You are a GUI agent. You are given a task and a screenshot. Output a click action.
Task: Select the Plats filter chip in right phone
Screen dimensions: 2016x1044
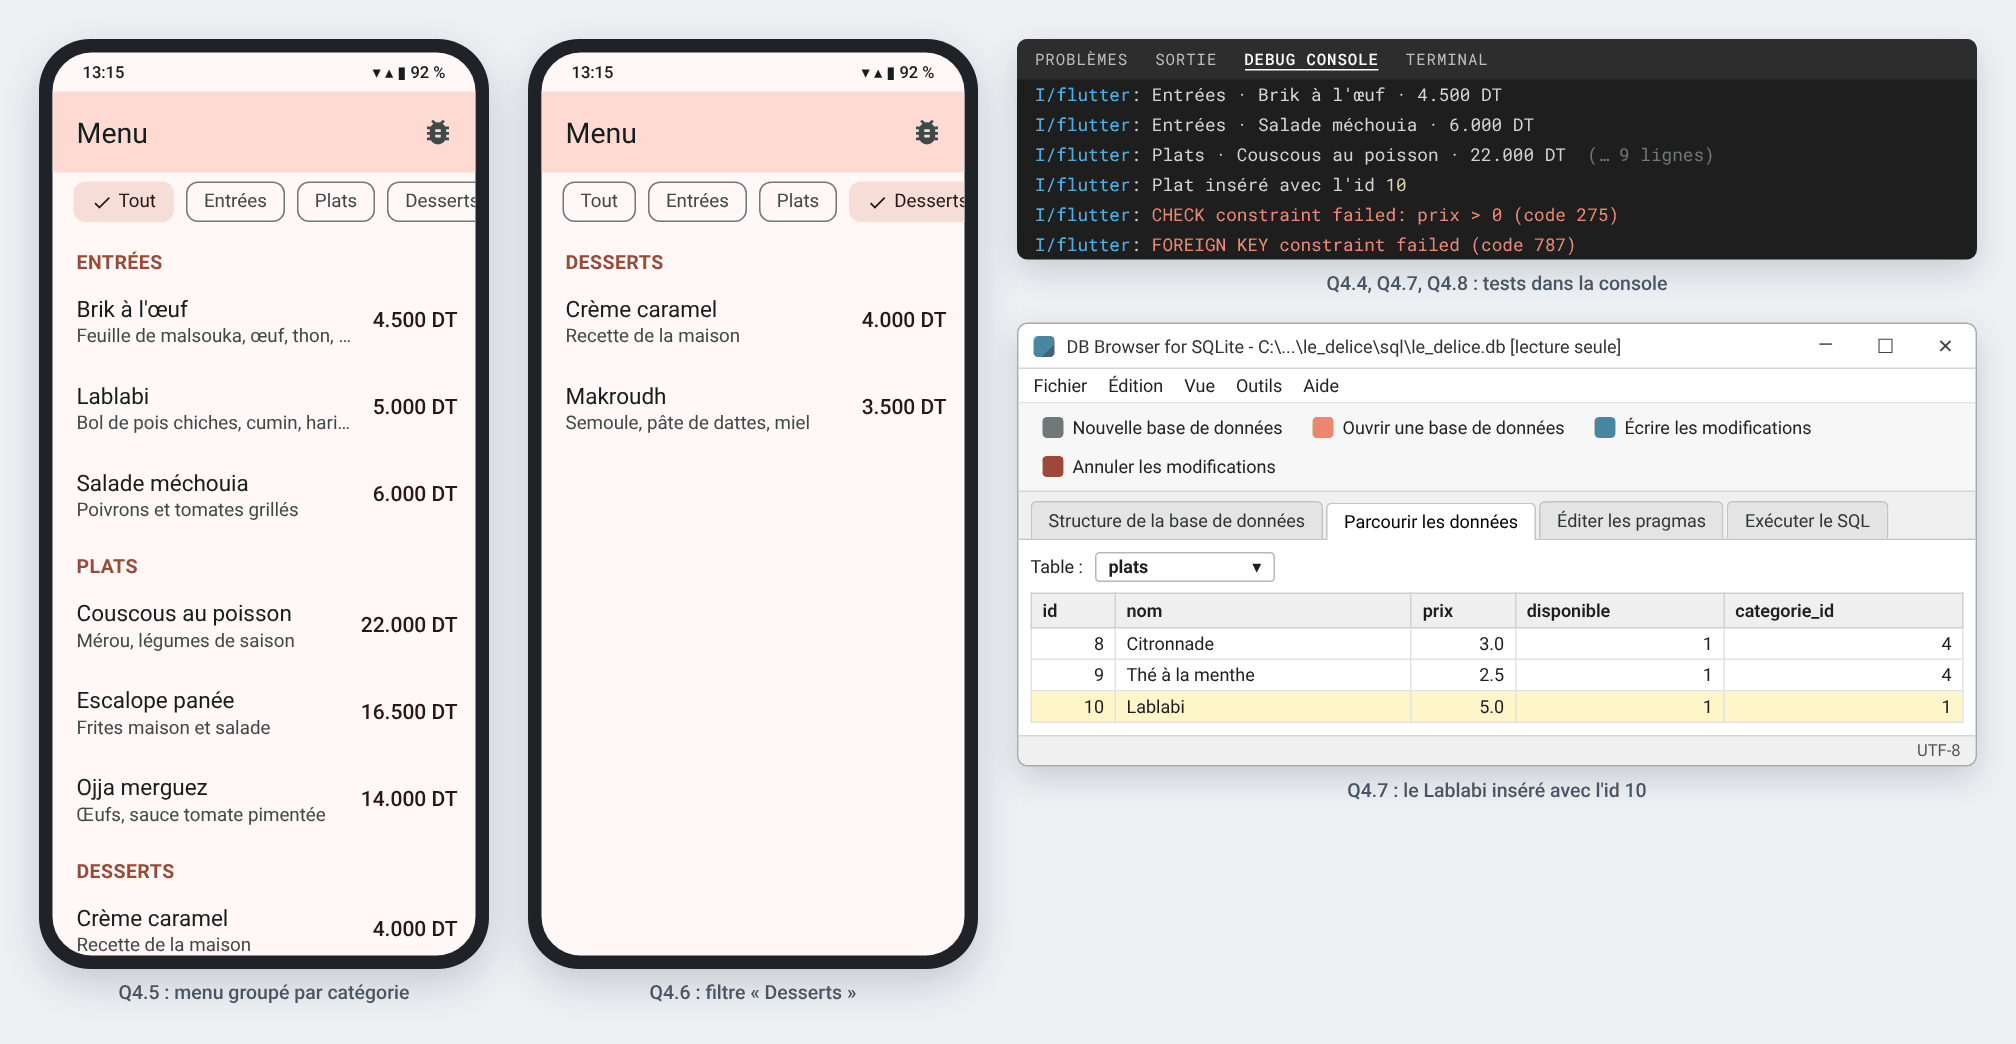coord(798,201)
